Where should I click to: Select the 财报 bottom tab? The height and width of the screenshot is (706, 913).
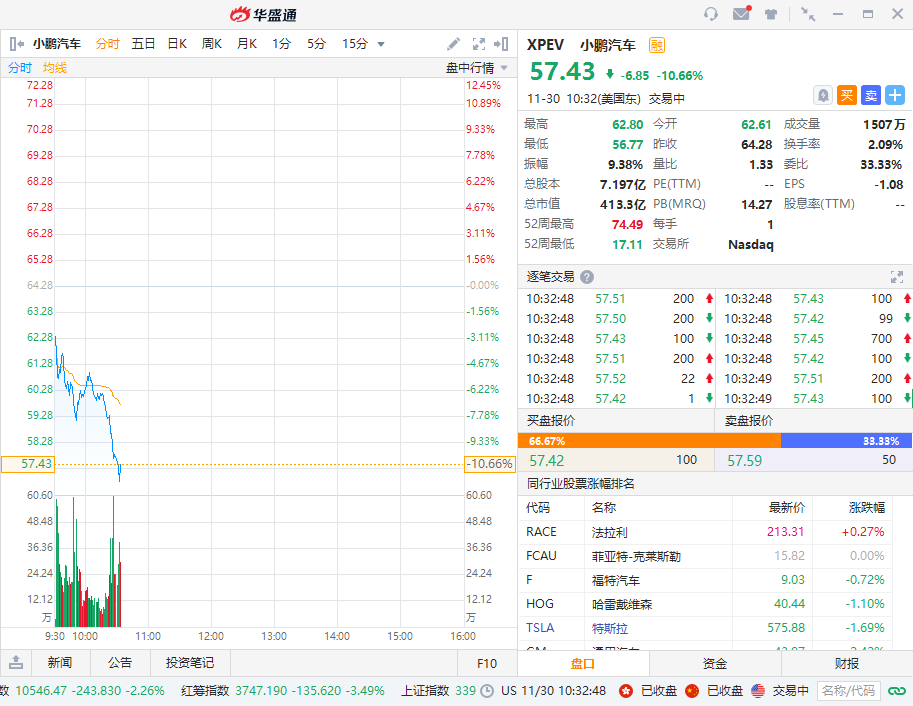click(847, 663)
